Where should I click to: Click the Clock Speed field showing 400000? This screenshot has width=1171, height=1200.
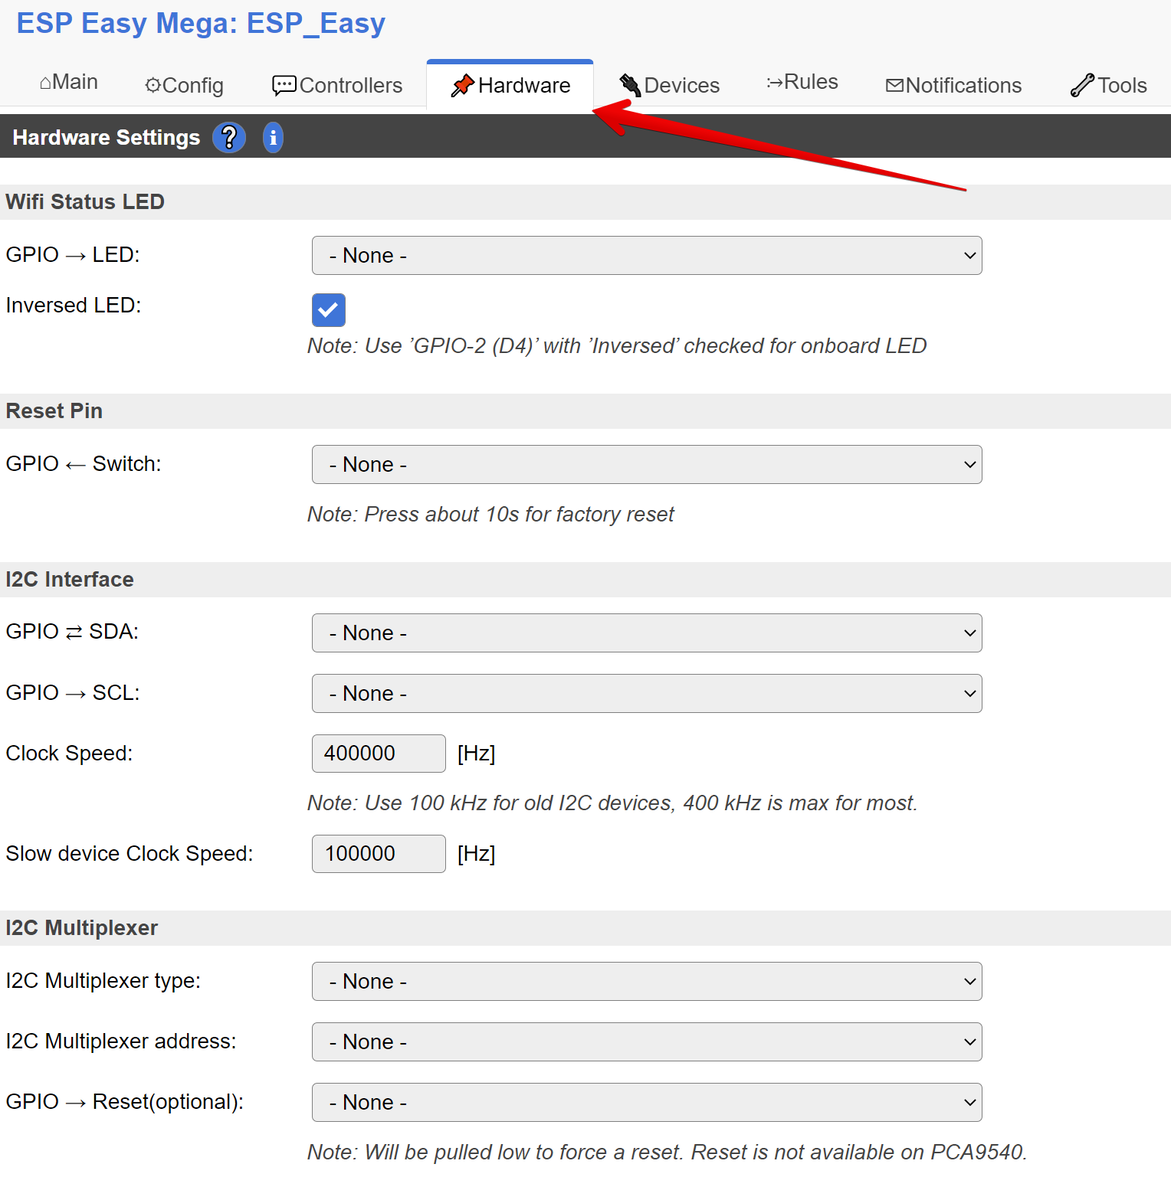point(379,754)
